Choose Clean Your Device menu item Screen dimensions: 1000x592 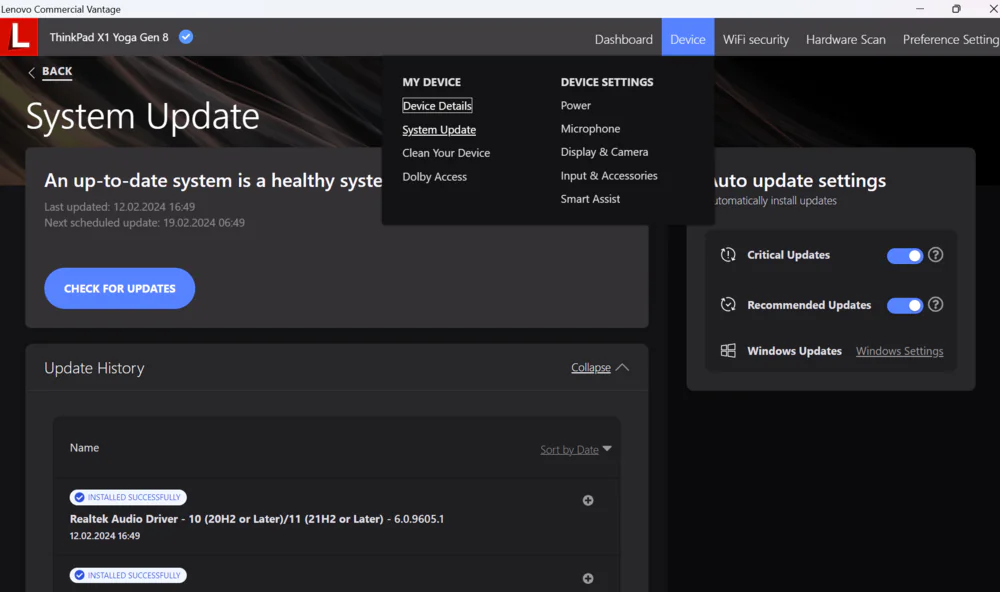coord(446,153)
